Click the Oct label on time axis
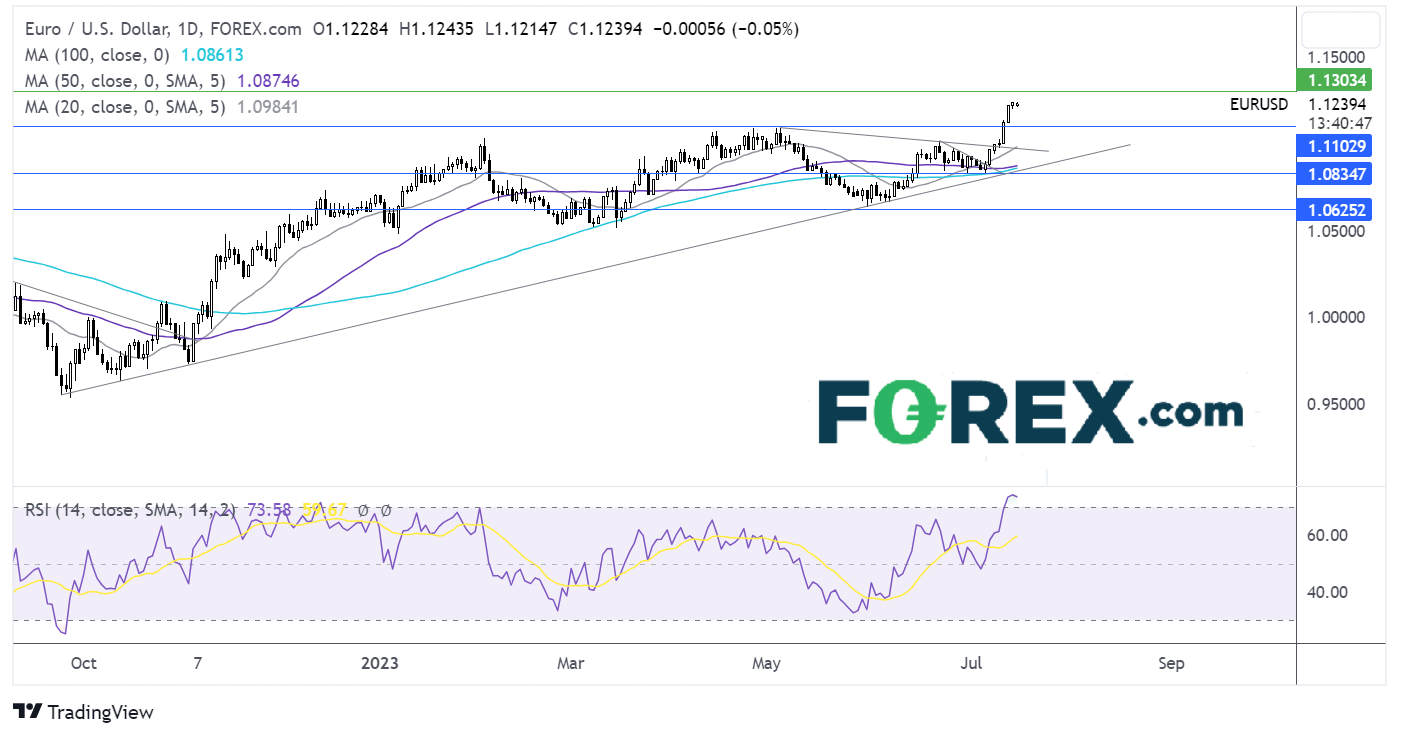This screenshot has width=1401, height=737. point(84,663)
